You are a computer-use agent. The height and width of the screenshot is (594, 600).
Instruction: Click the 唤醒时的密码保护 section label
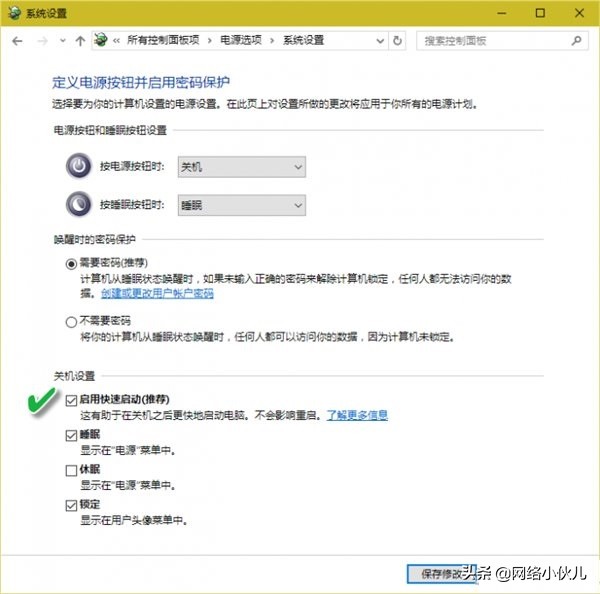pyautogui.click(x=95, y=240)
